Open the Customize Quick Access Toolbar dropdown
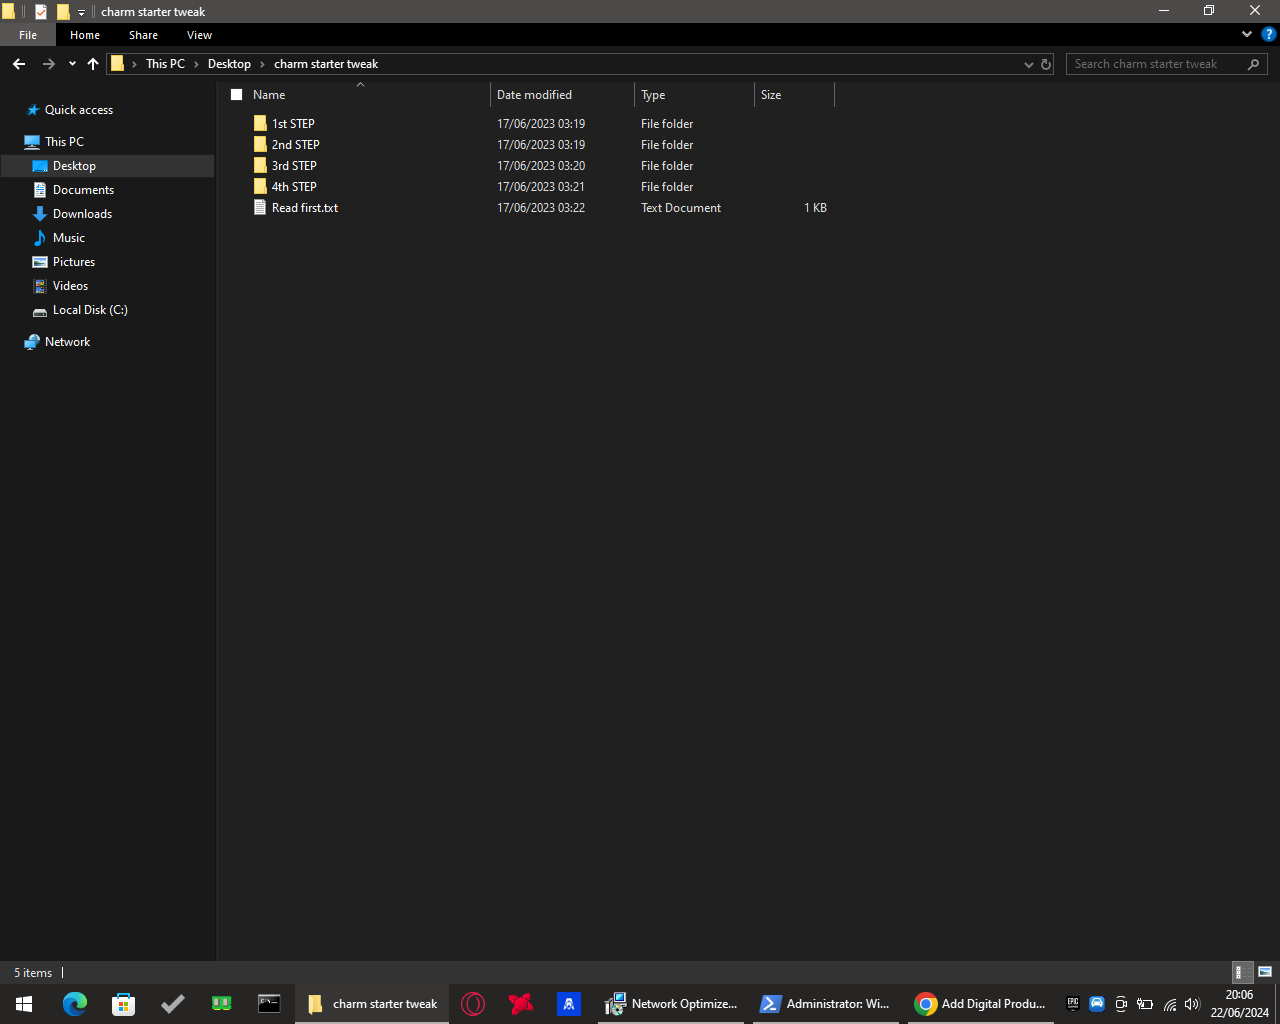Screen dimensions: 1280x1024 point(82,12)
